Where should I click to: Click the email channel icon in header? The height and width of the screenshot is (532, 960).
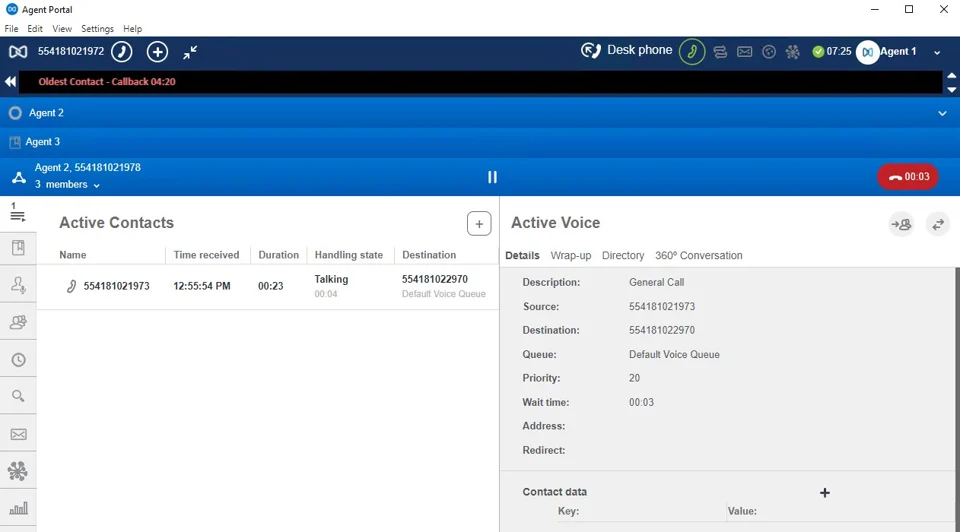click(744, 52)
